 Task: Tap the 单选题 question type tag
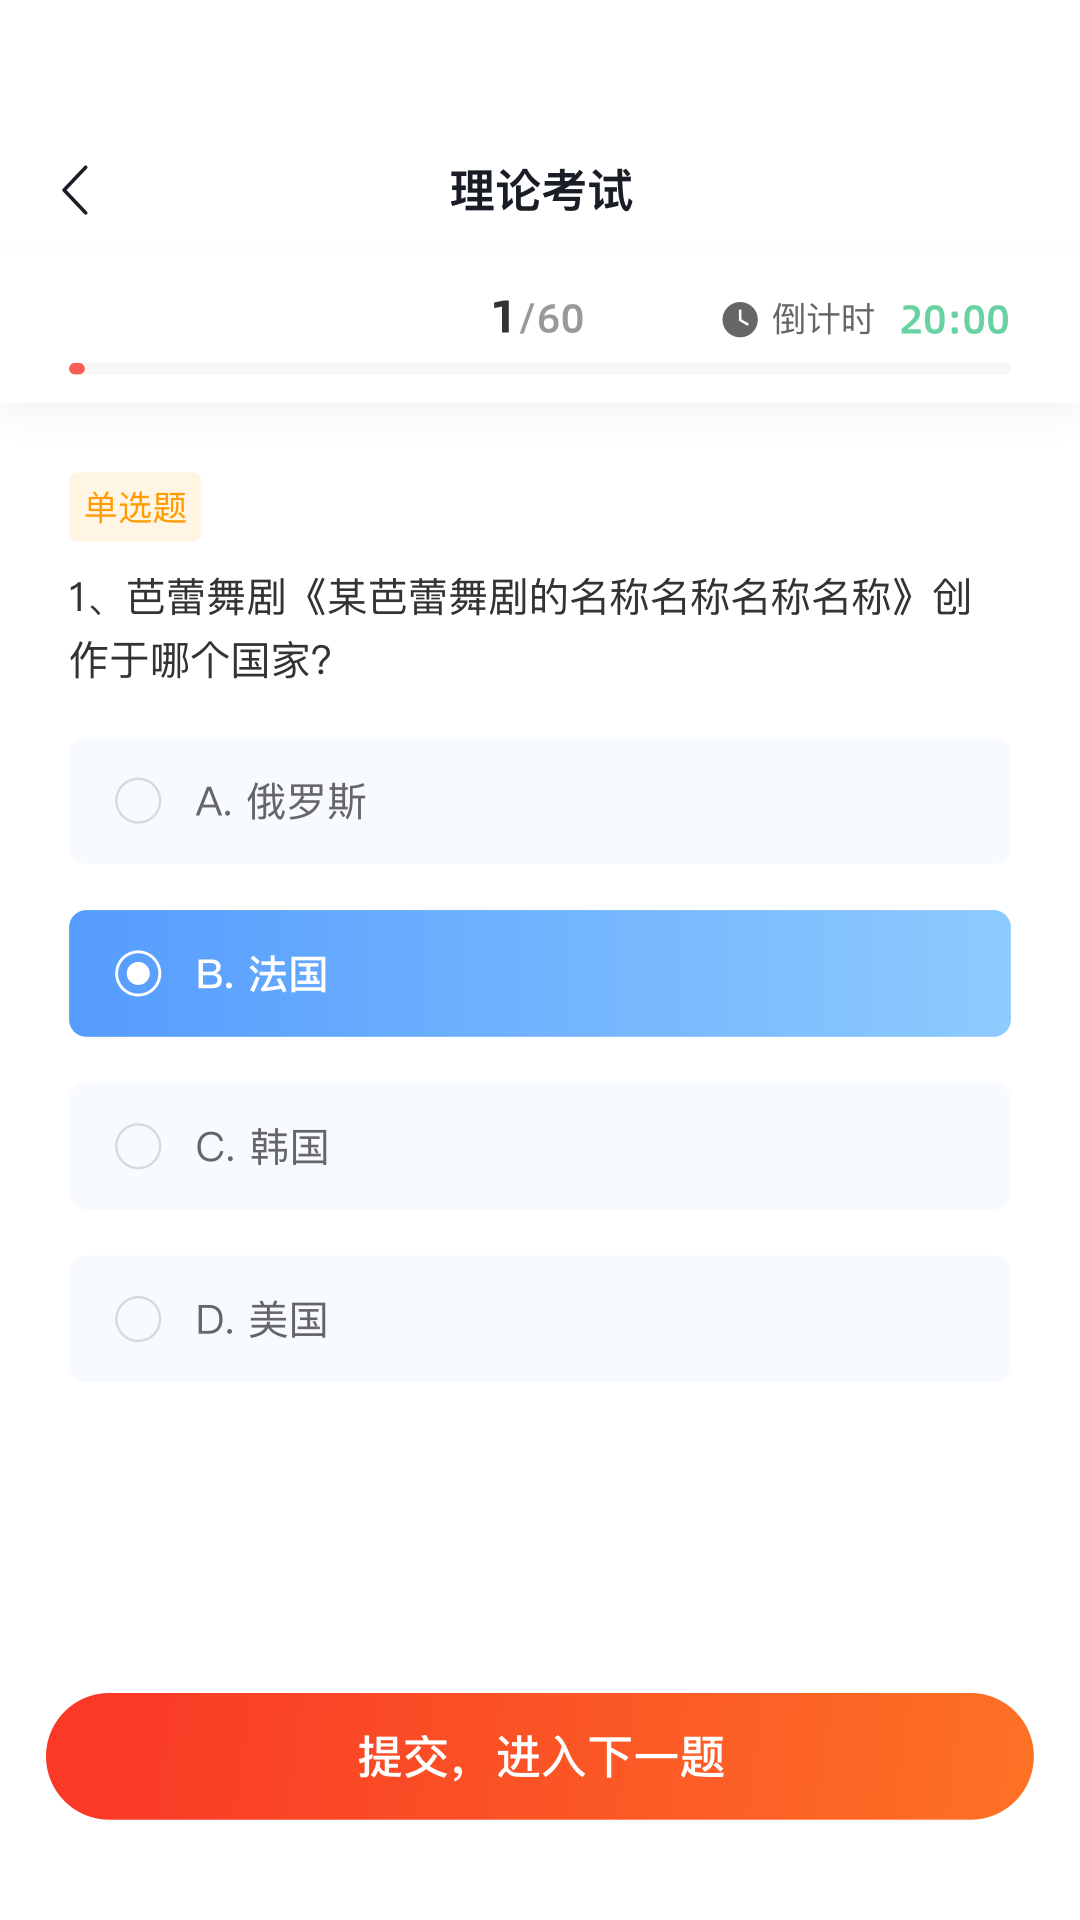pos(135,507)
